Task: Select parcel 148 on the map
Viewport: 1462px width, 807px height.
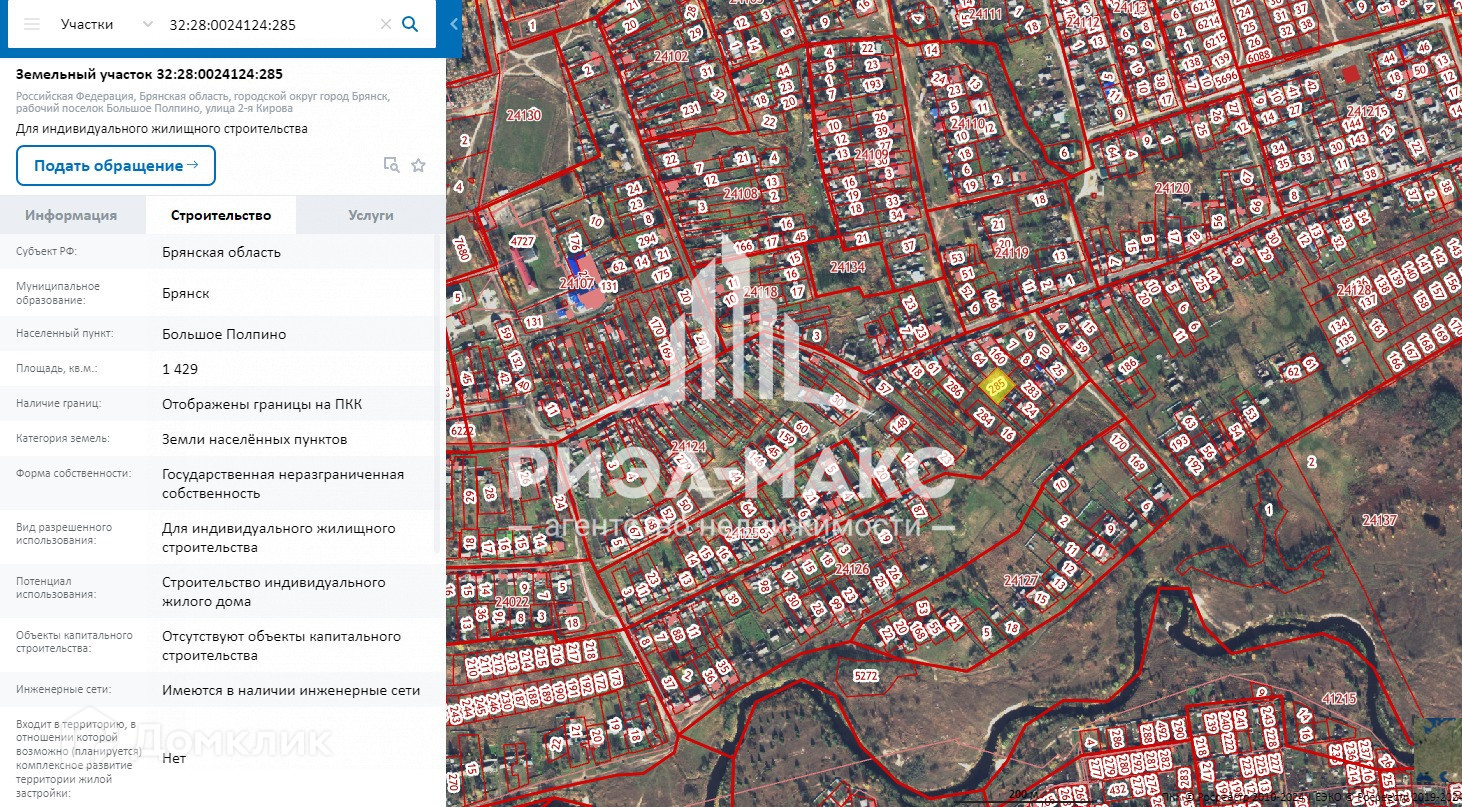Action: [x=899, y=423]
